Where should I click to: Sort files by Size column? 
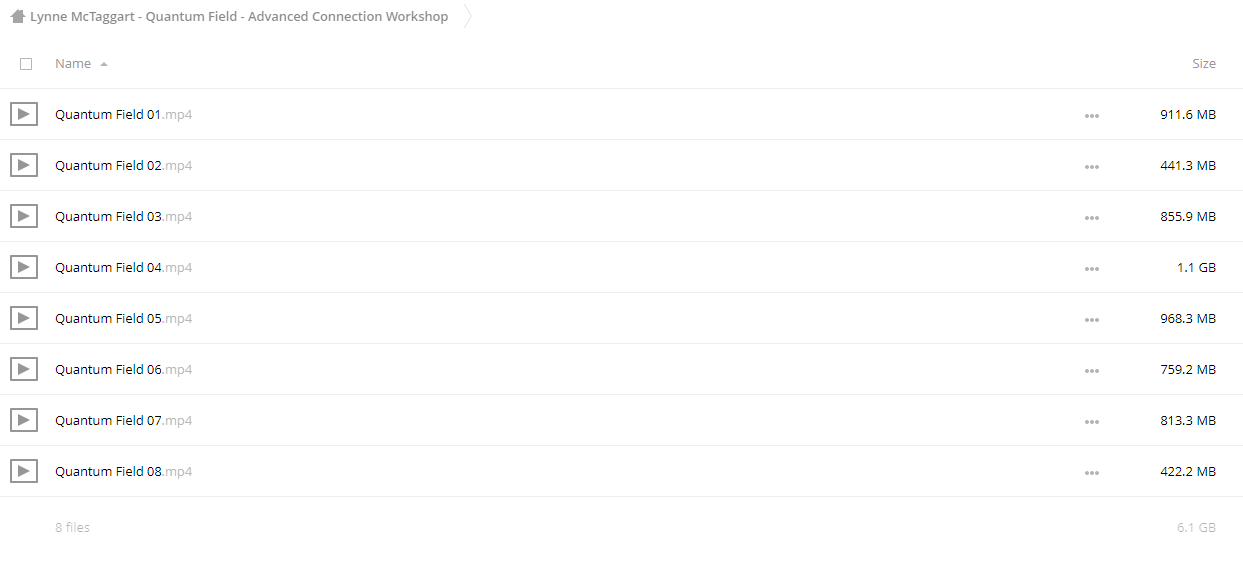[1204, 63]
